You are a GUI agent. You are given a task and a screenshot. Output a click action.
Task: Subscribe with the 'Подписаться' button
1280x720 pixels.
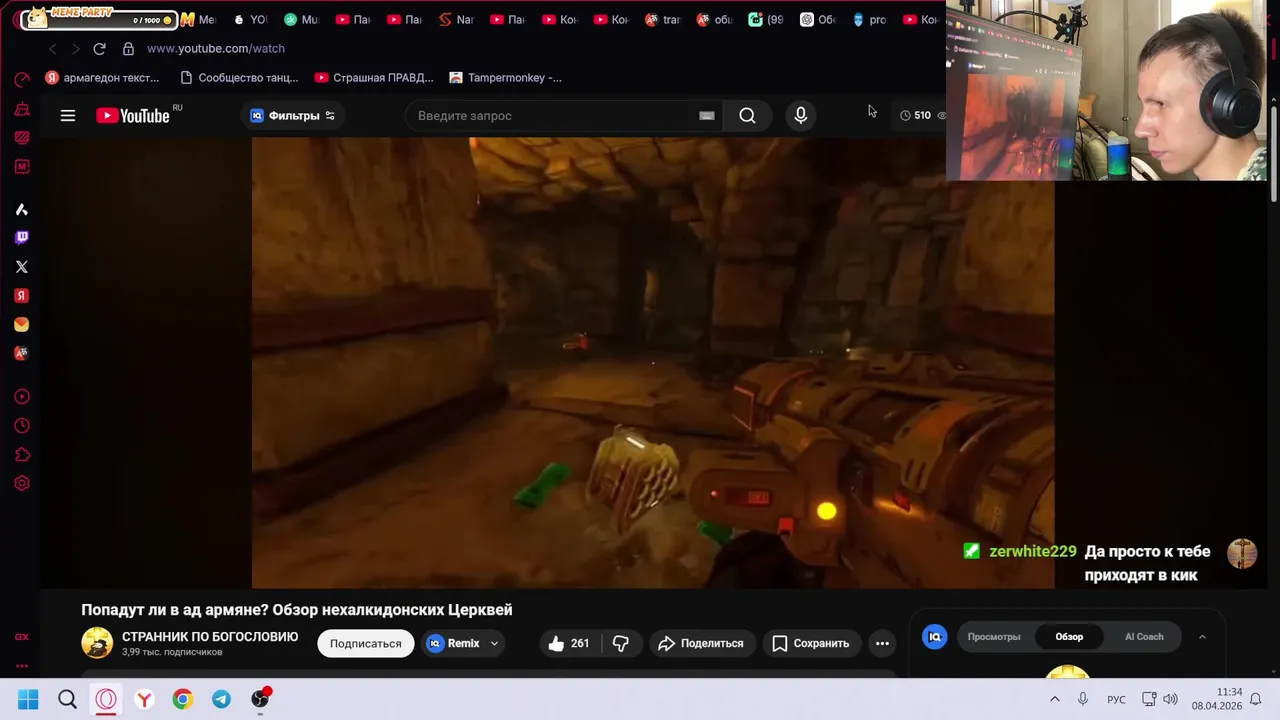click(x=366, y=644)
